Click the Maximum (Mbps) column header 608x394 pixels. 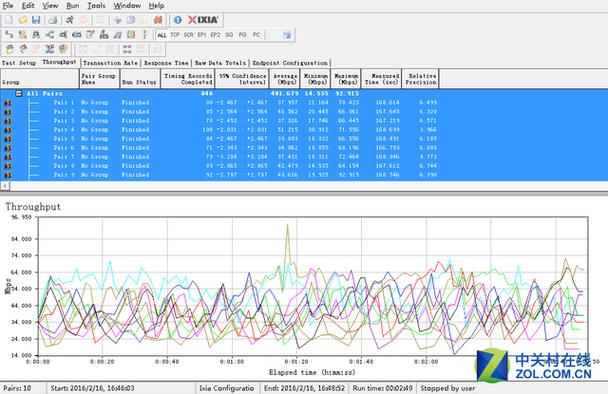pos(346,79)
